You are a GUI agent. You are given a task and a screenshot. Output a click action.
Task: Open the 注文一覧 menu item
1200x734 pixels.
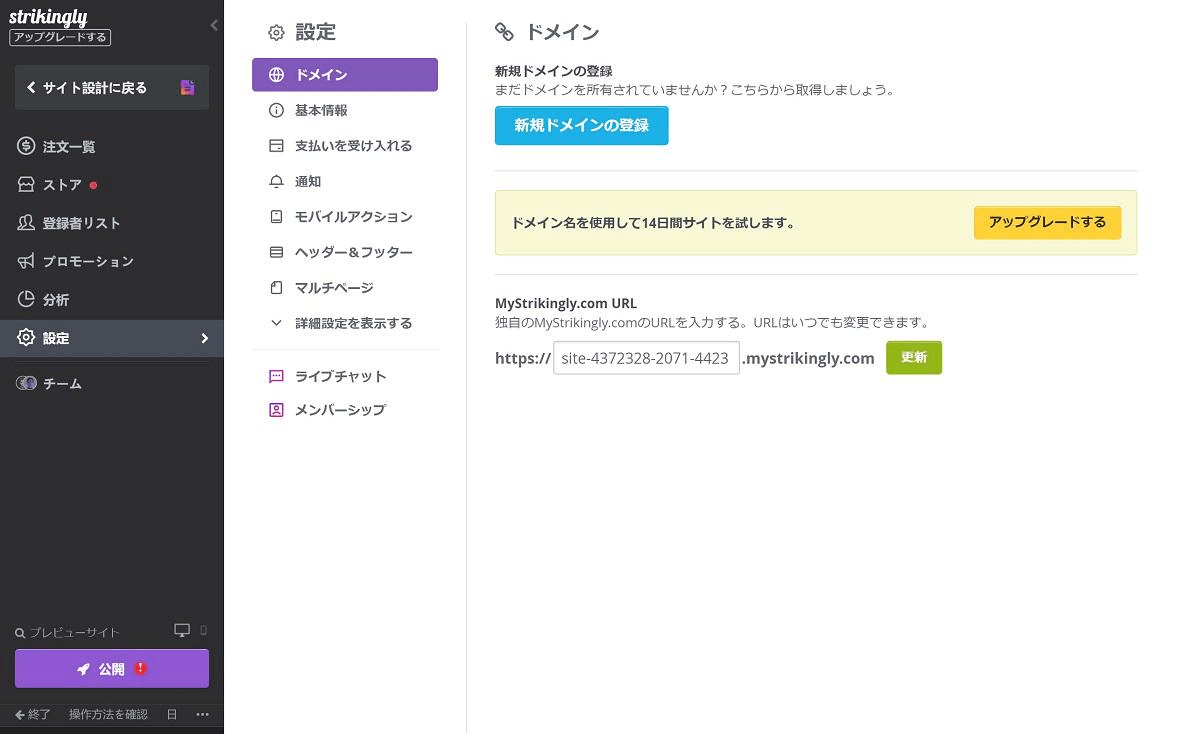68,146
